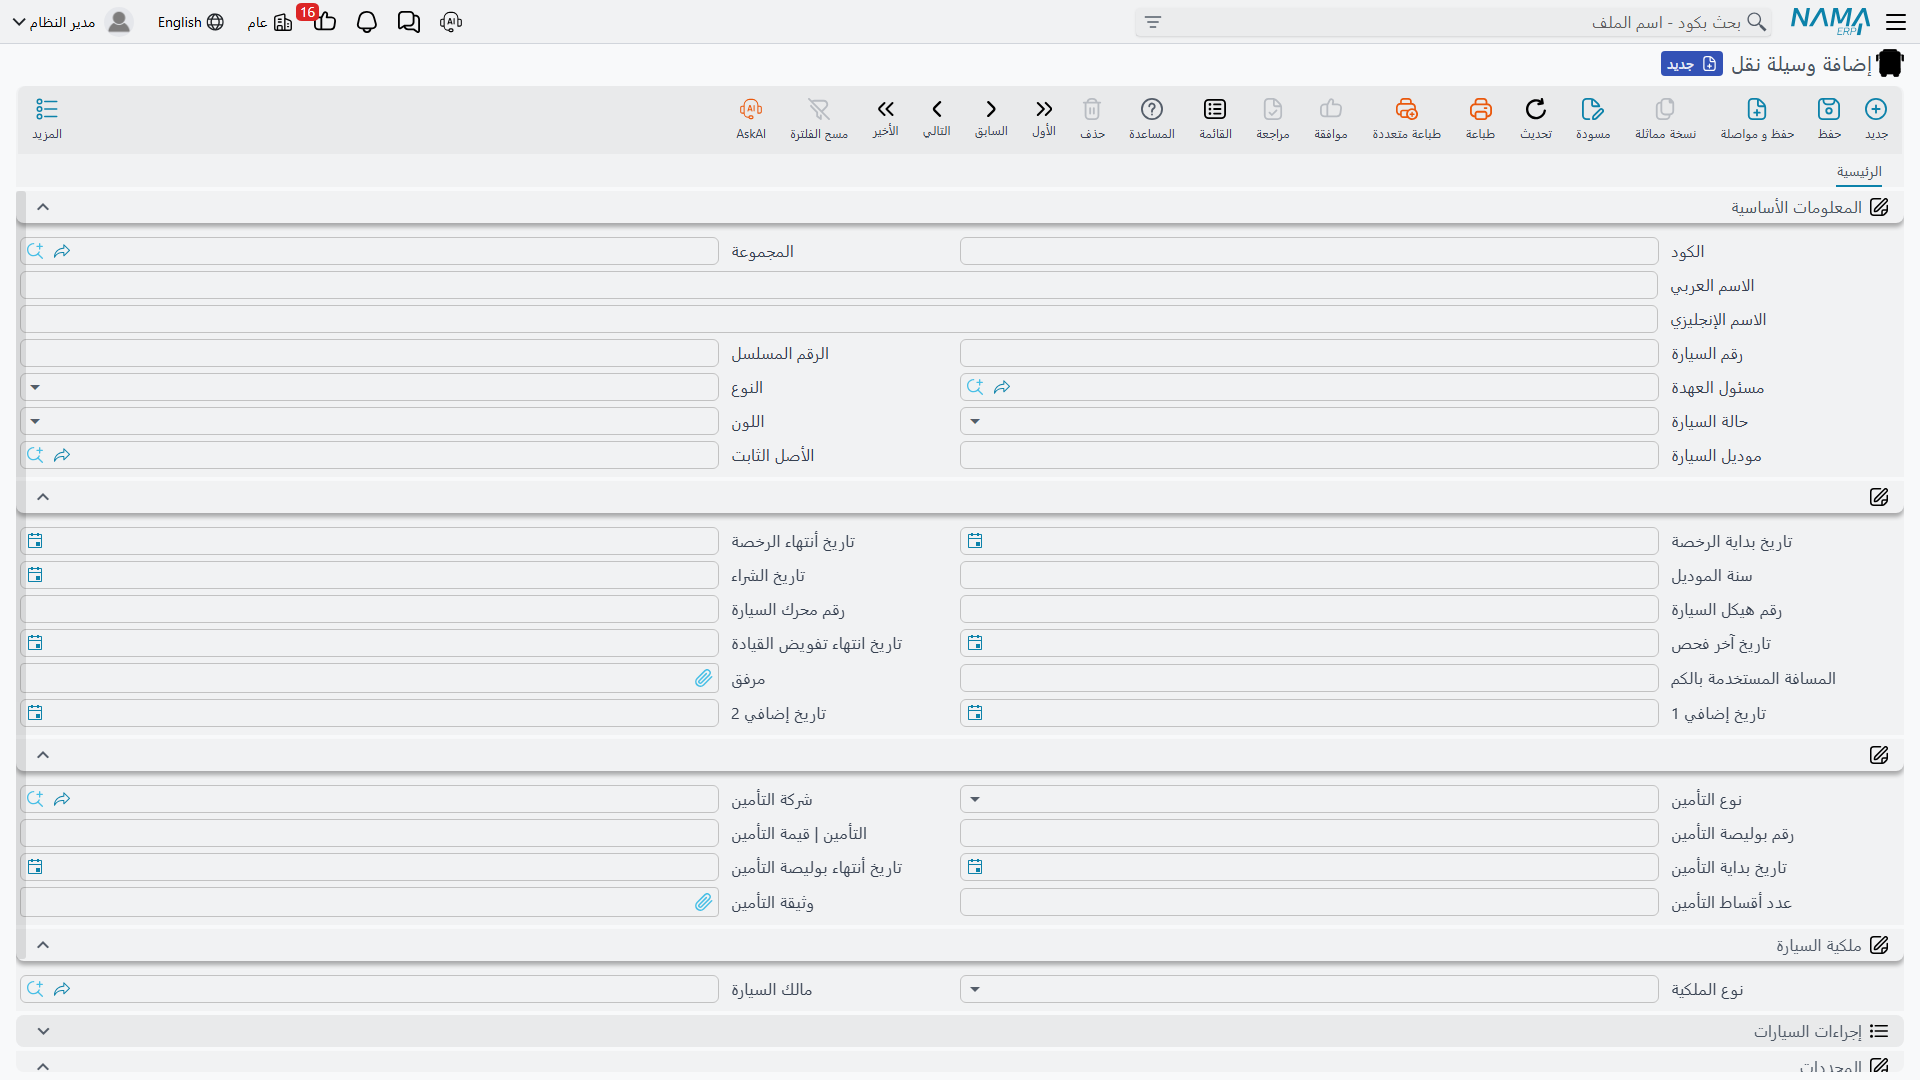Screen dimensions: 1920x1080
Task: Collapse the ملكية السيارة section
Action: pyautogui.click(x=43, y=945)
